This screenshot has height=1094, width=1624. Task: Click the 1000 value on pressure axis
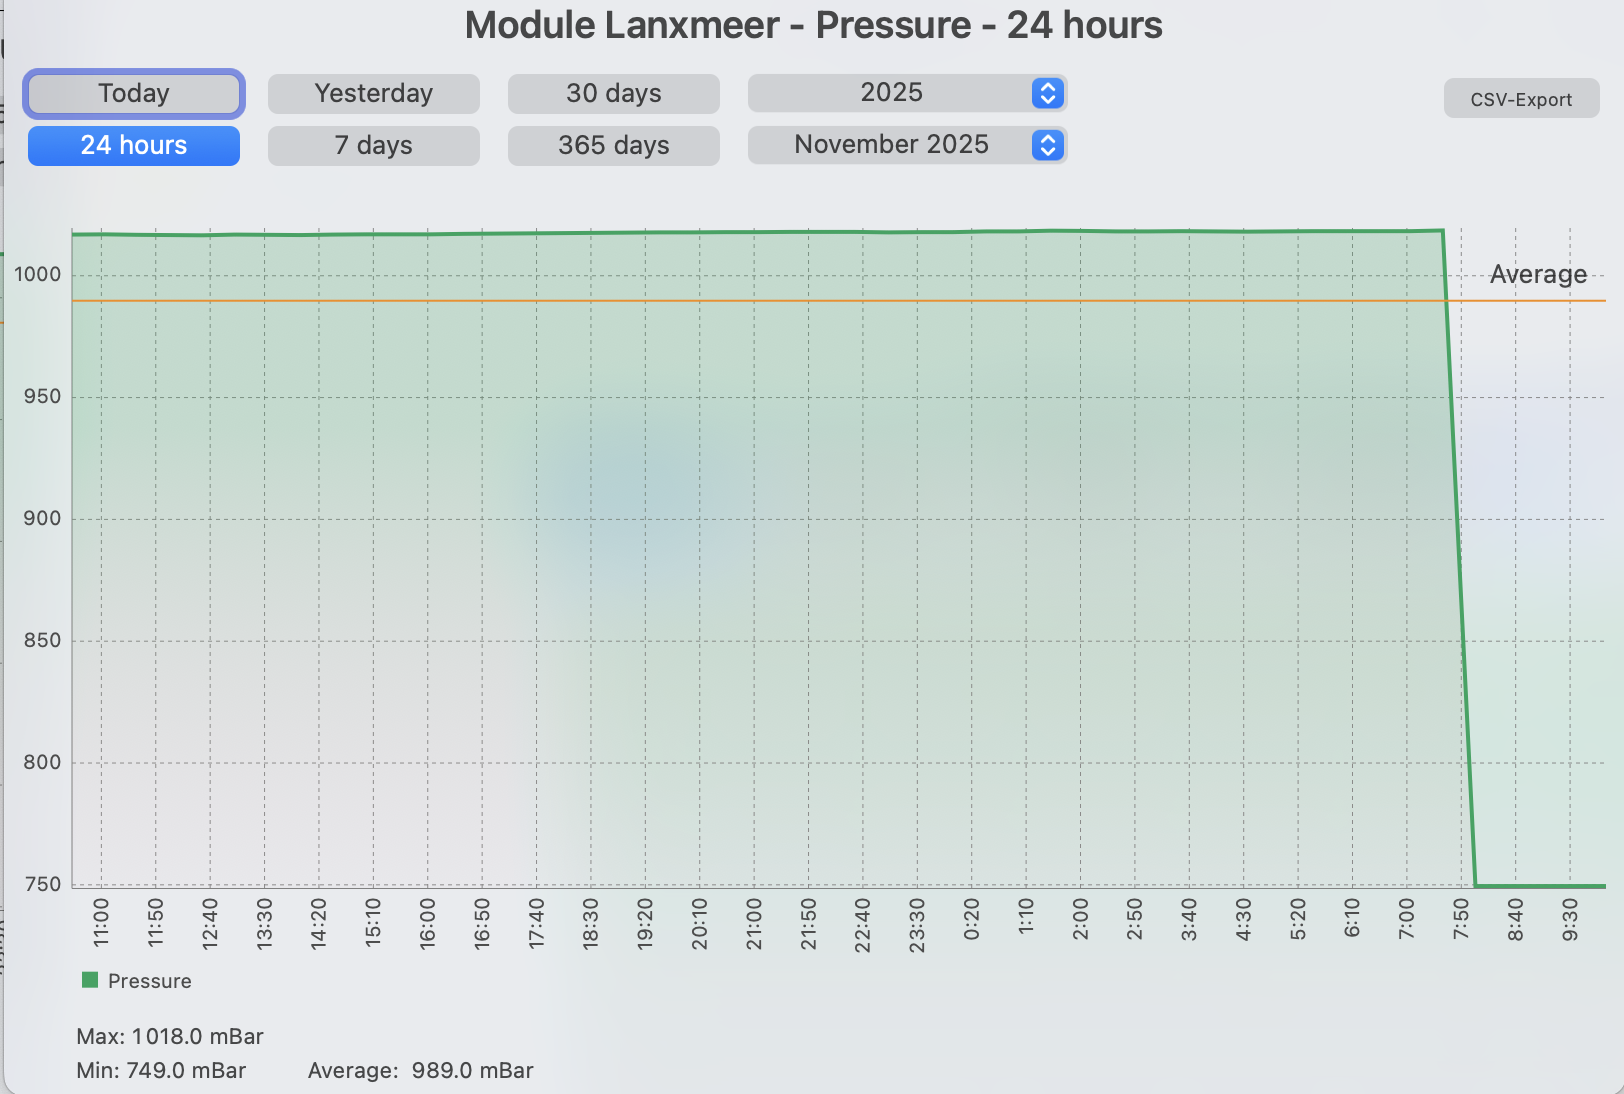click(38, 275)
